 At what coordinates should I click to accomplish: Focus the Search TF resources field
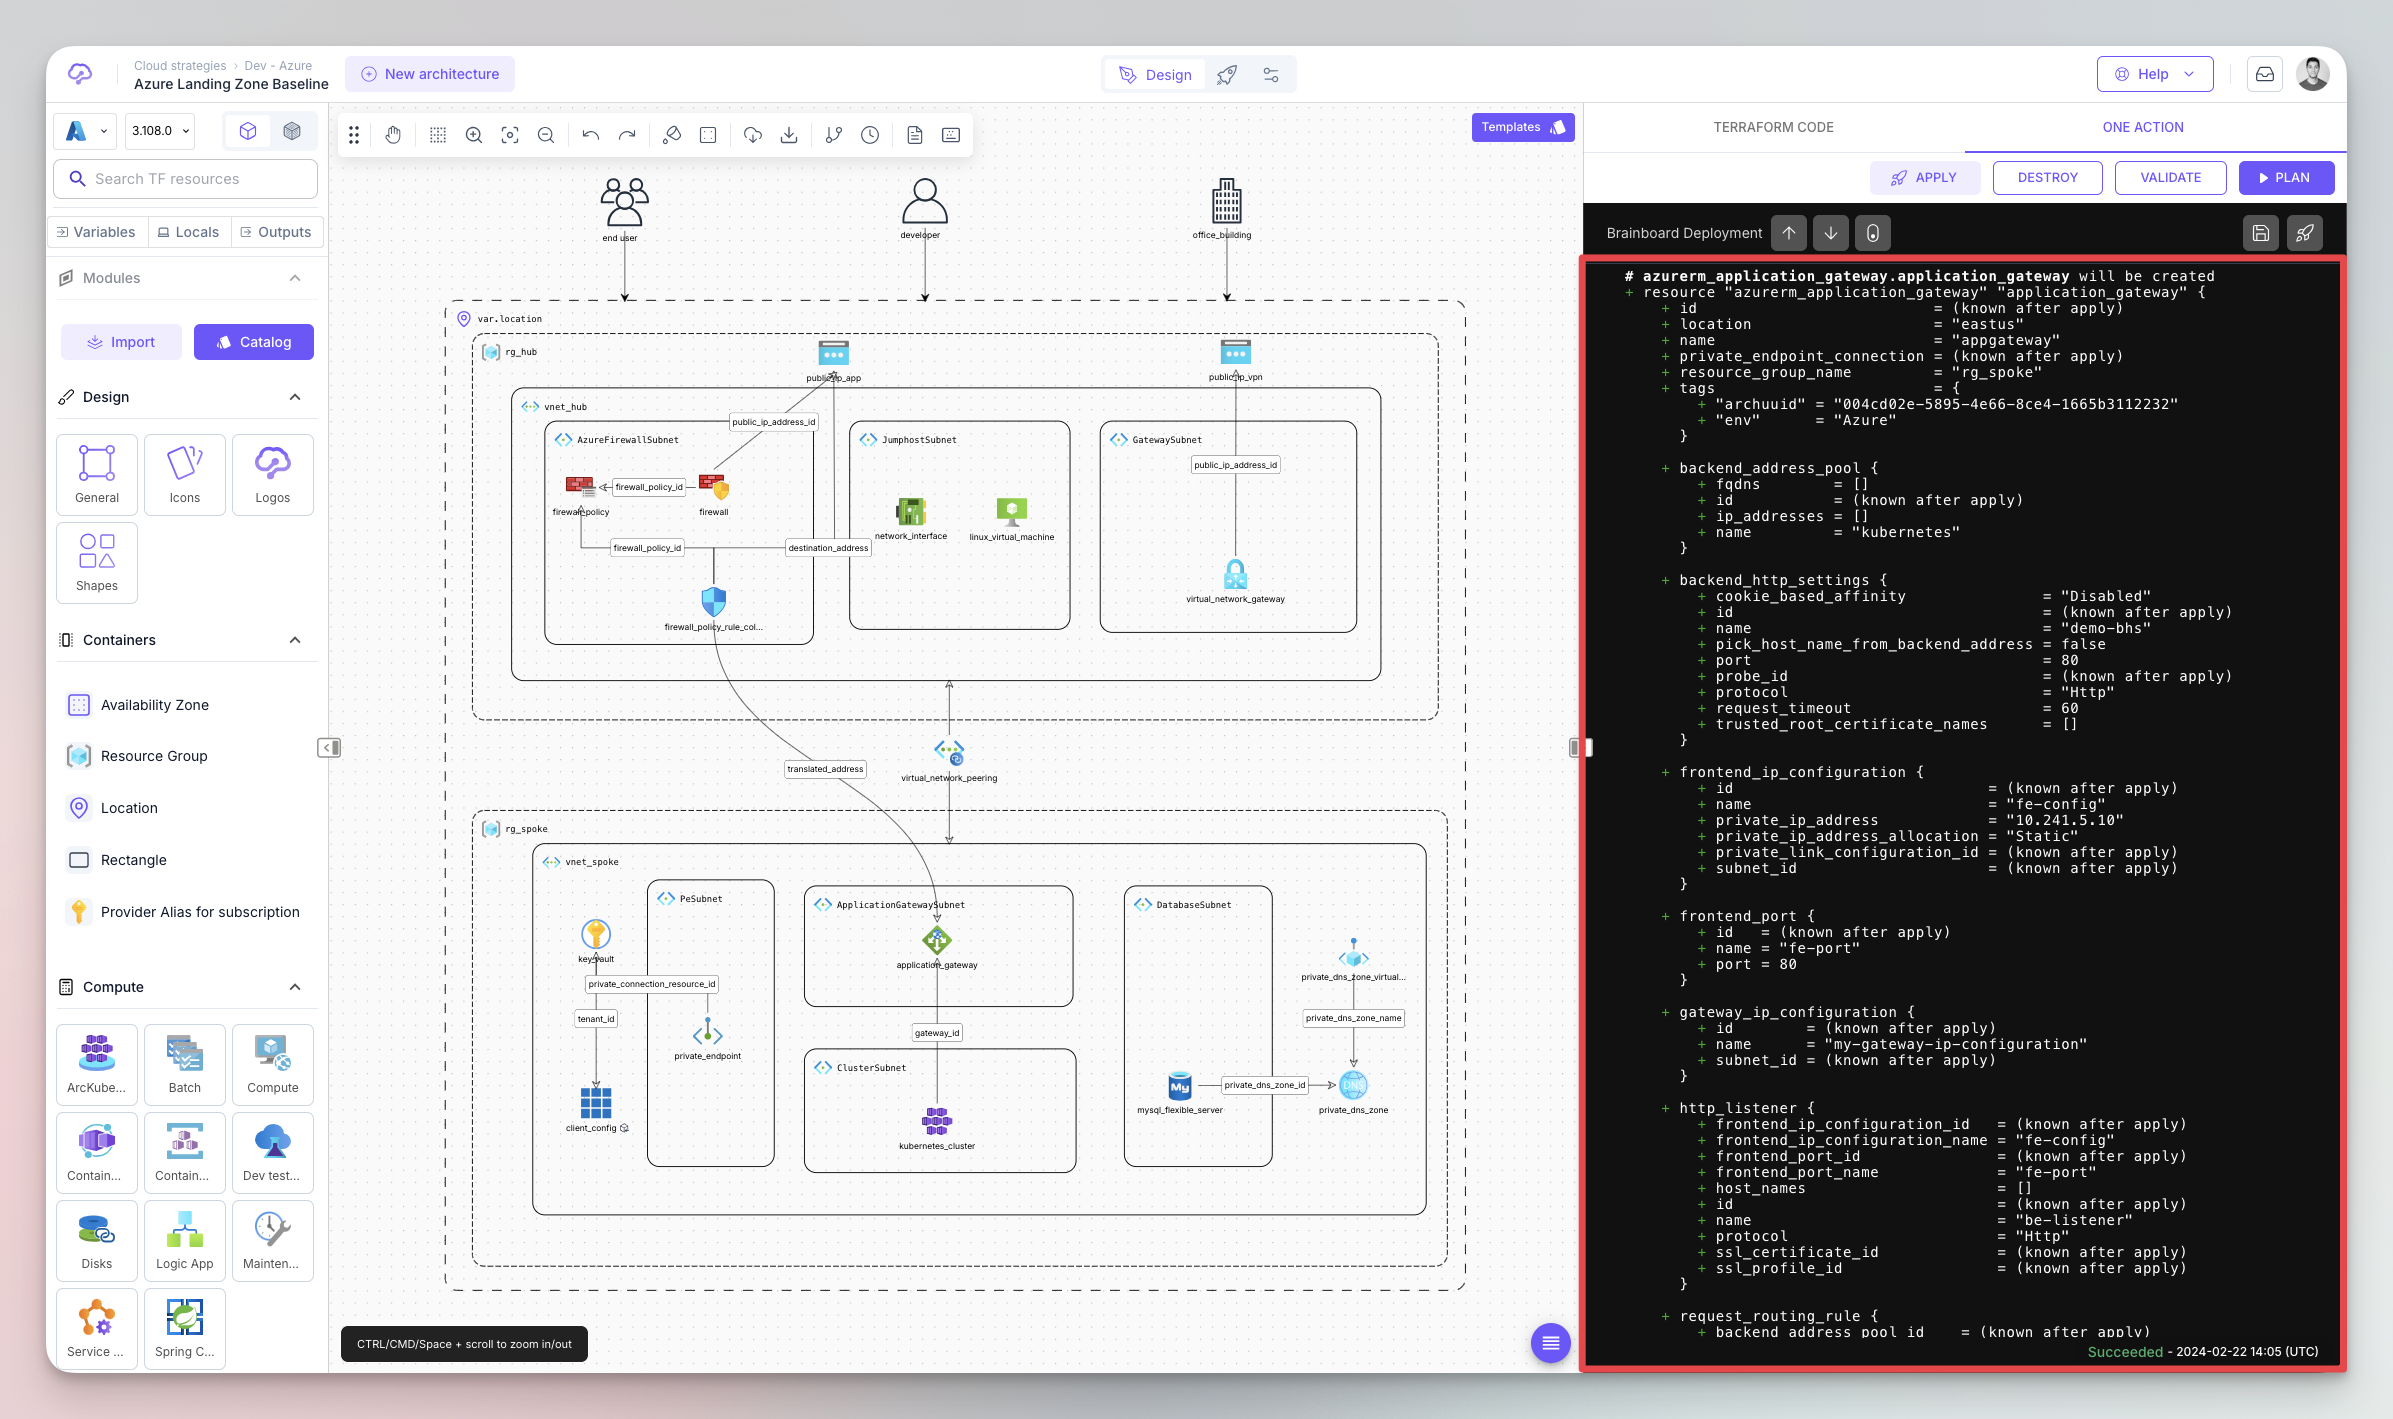pyautogui.click(x=186, y=179)
